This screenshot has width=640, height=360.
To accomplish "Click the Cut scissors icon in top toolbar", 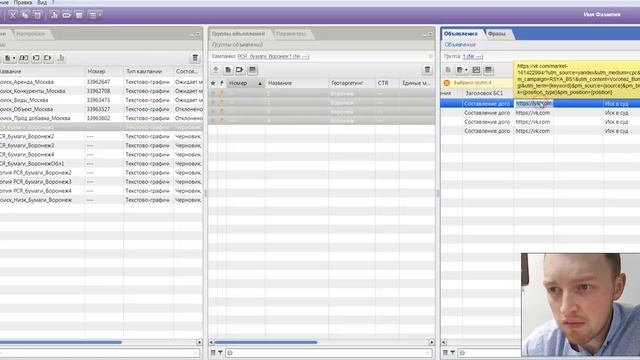I will click(x=13, y=15).
